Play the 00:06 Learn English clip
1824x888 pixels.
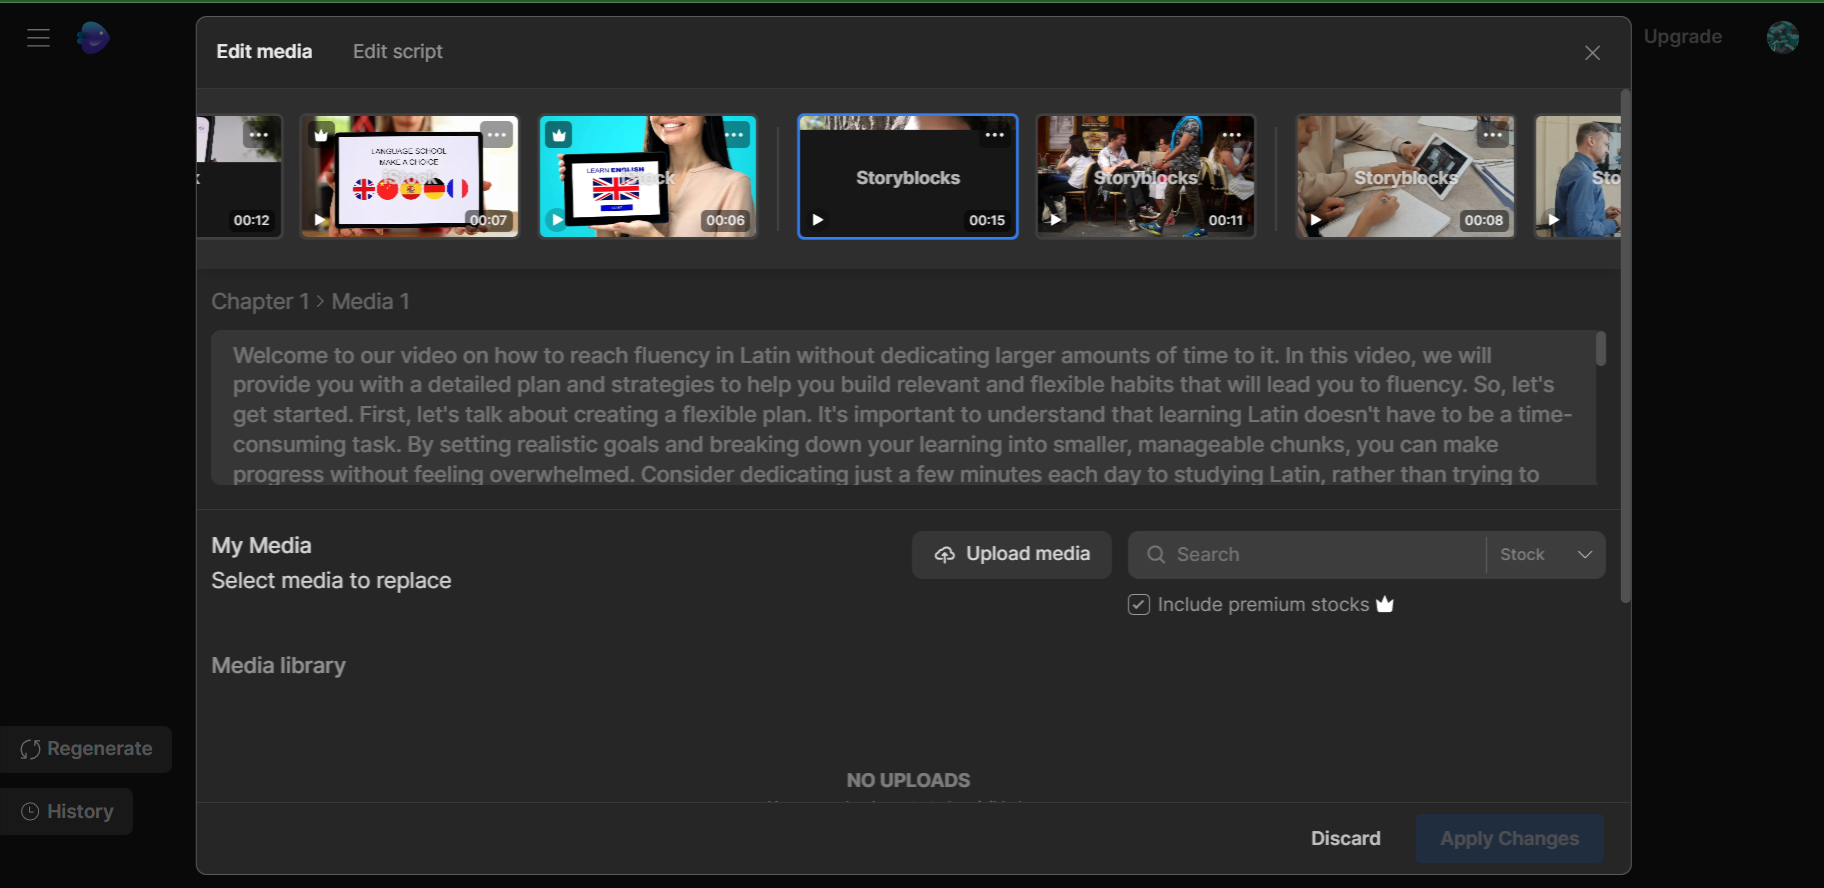pos(558,220)
